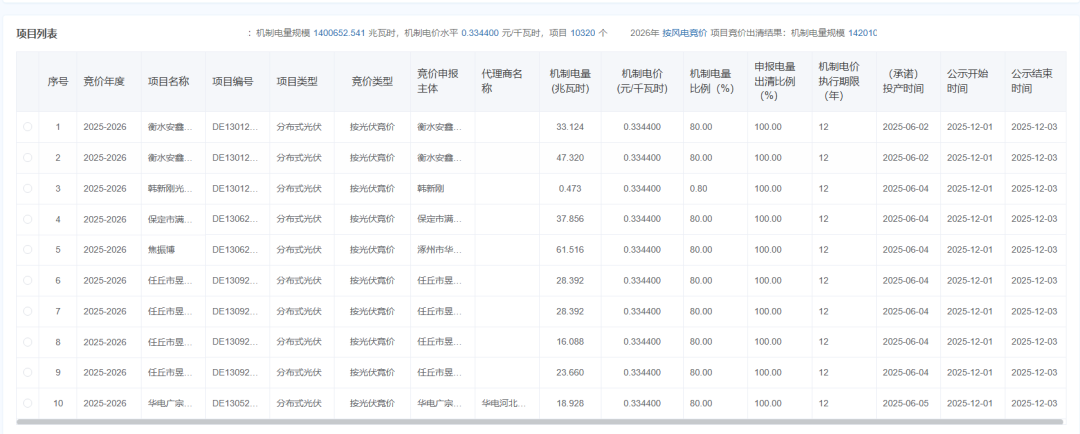
Task: Tick the radio button for row 10
Action: point(27,403)
